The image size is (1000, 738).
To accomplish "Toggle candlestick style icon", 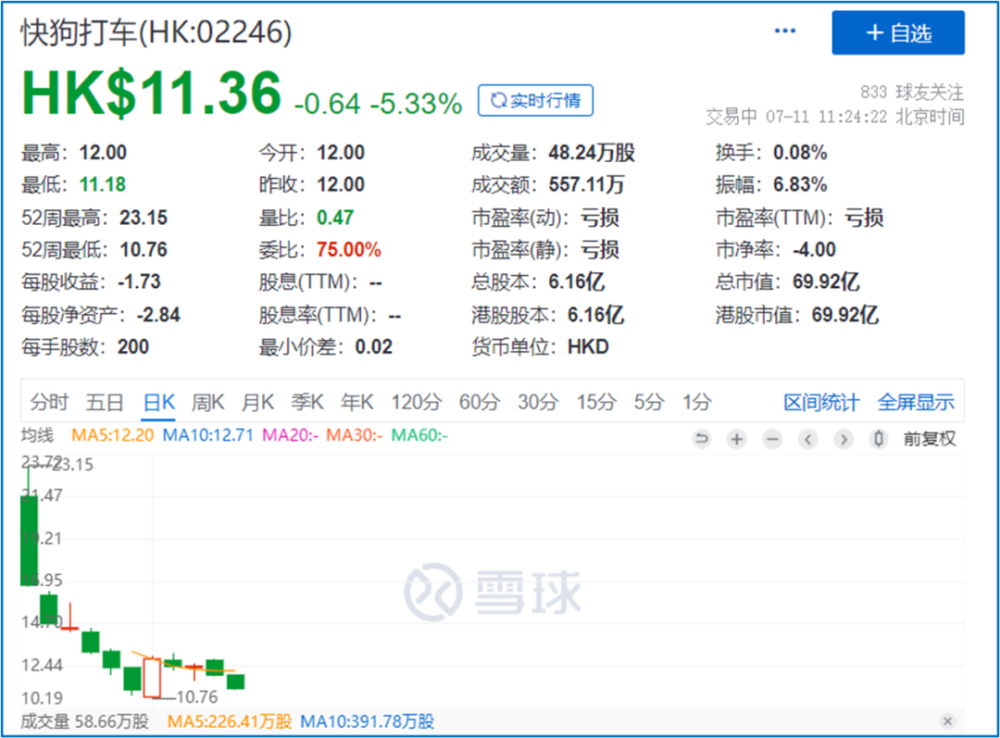I will pos(878,439).
